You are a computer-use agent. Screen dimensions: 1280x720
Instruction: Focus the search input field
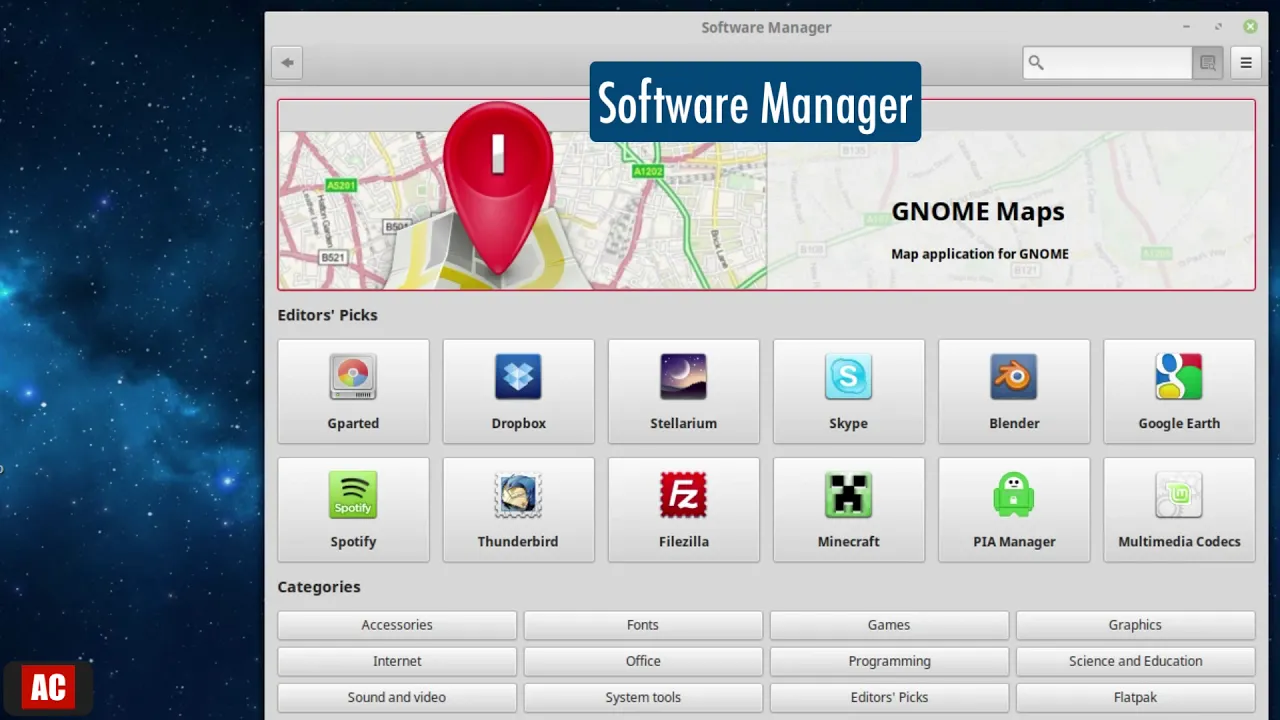[x=1108, y=63]
